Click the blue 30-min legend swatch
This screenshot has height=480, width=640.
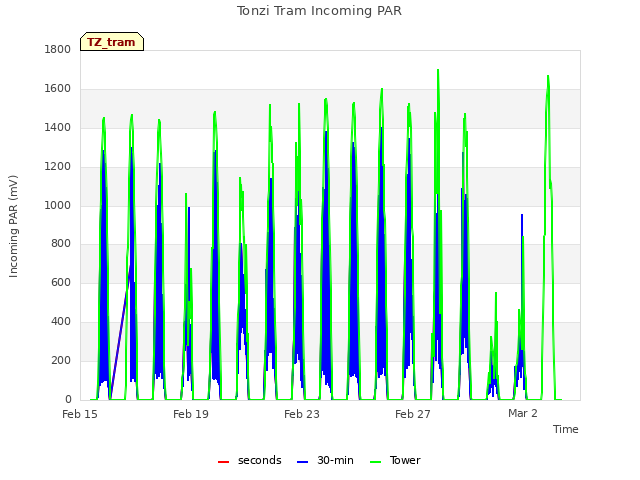click(x=302, y=462)
